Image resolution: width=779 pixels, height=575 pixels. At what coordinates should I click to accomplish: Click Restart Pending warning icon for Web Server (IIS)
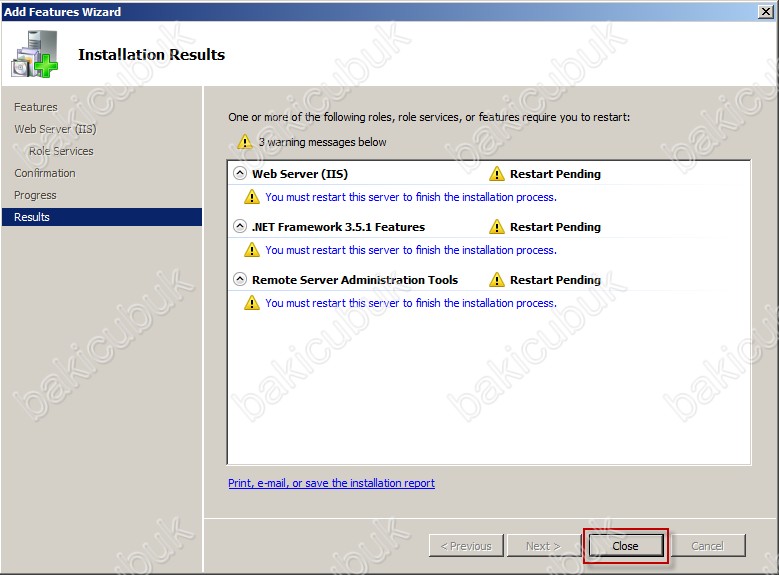pos(496,174)
